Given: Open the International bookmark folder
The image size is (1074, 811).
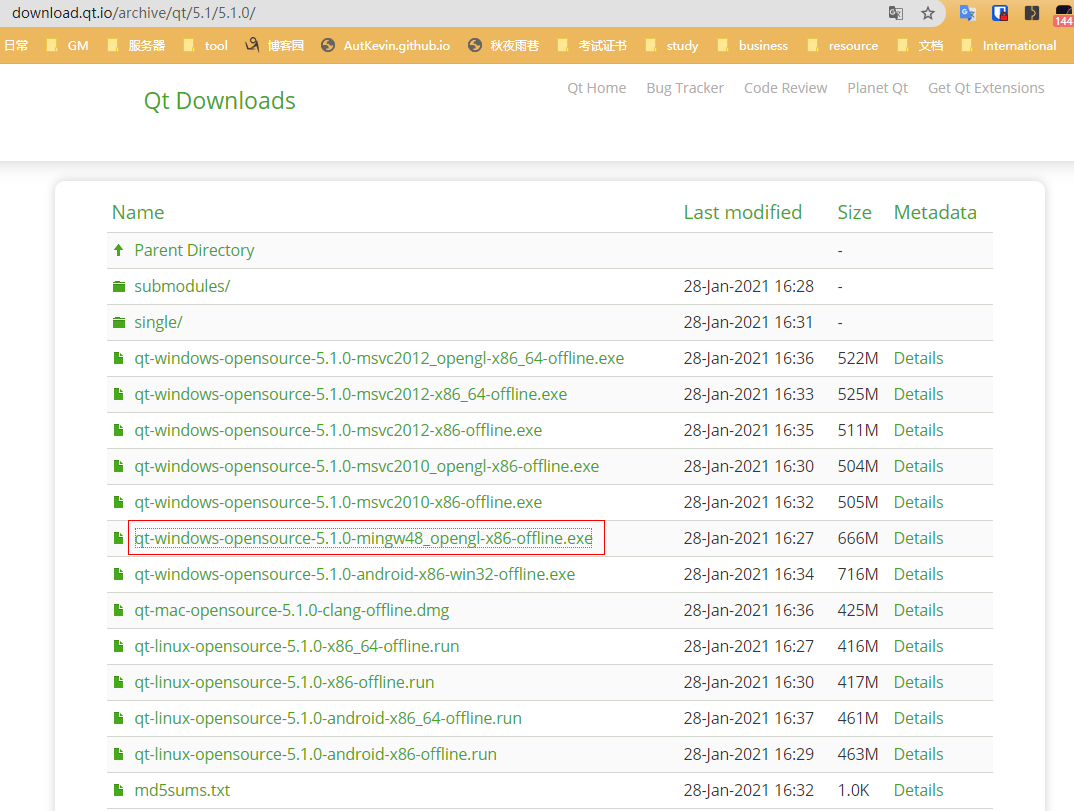Looking at the screenshot, I should 1009,45.
